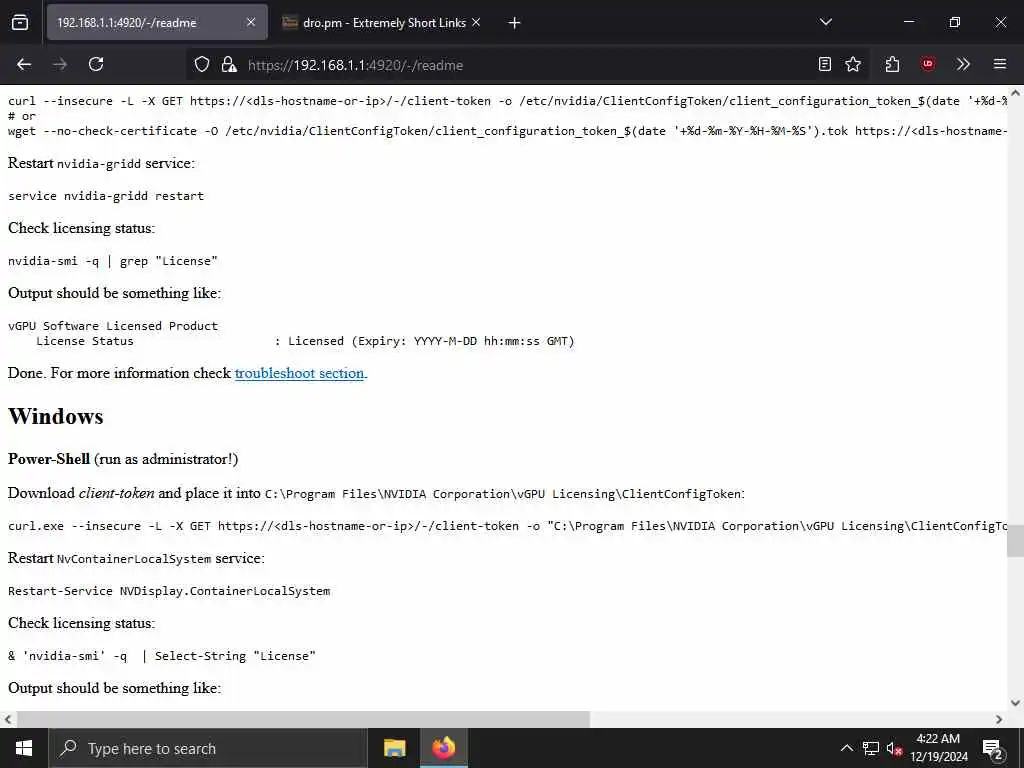This screenshot has height=768, width=1024.
Task: Click the 'service nvidia-gridd restart' command
Action: [106, 196]
